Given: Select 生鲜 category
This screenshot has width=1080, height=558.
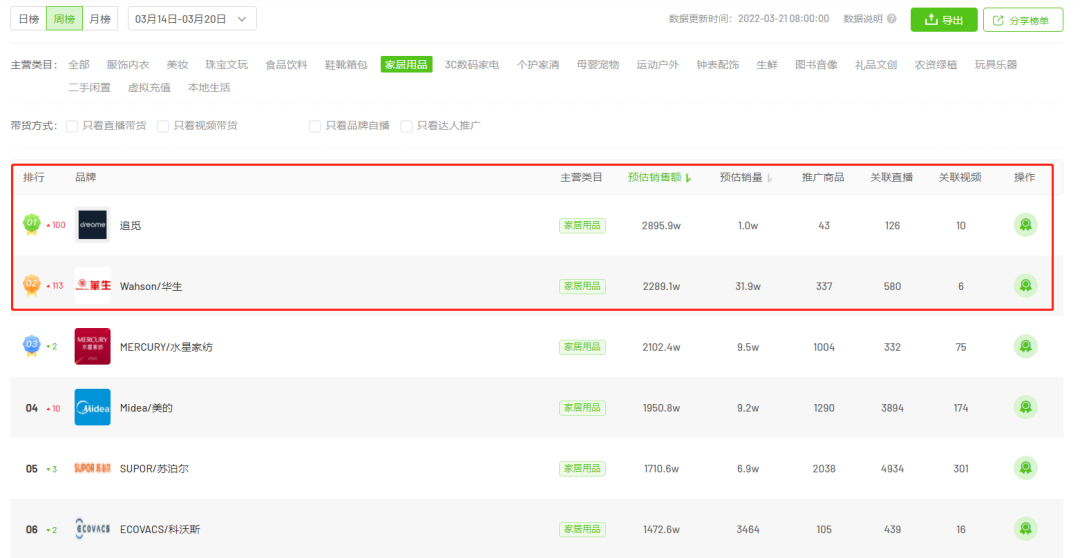Looking at the screenshot, I should pos(767,65).
